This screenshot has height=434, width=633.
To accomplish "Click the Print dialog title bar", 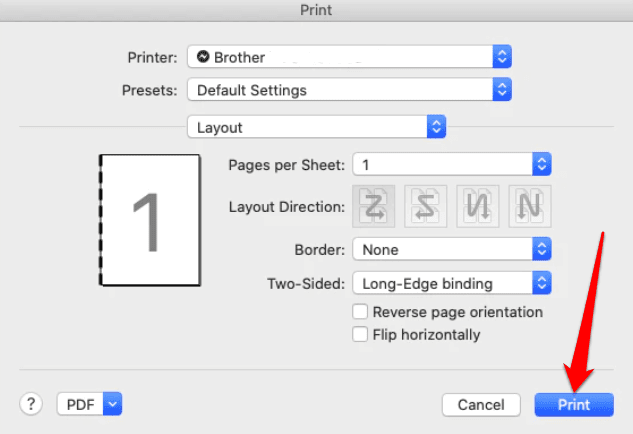I will click(x=316, y=10).
